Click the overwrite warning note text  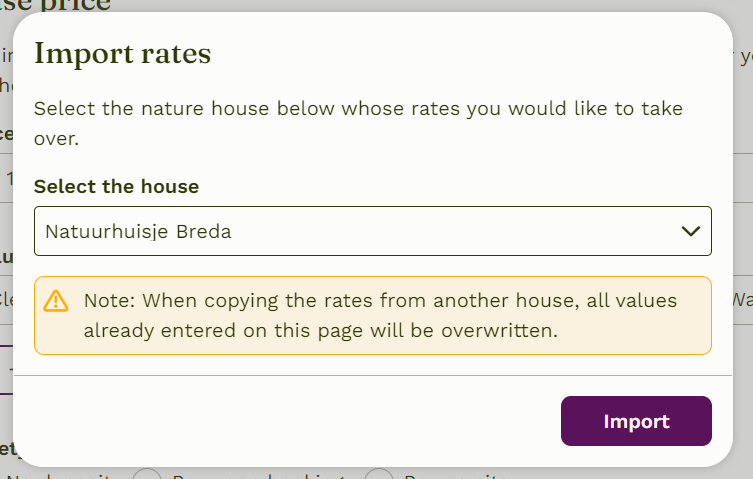click(380, 316)
